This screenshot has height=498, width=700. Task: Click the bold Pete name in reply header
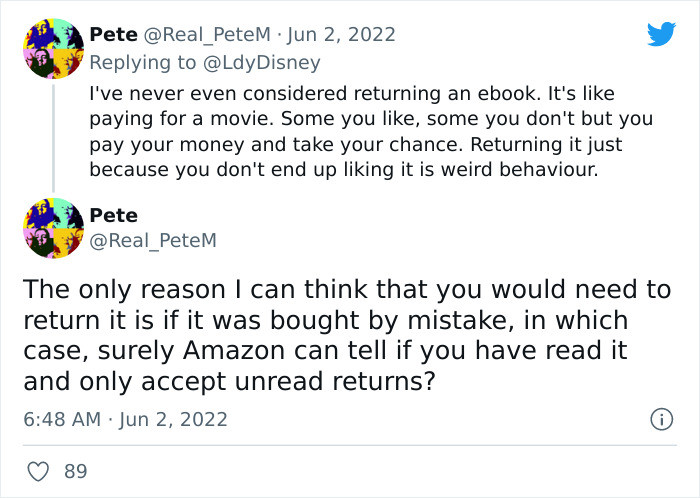click(x=113, y=34)
